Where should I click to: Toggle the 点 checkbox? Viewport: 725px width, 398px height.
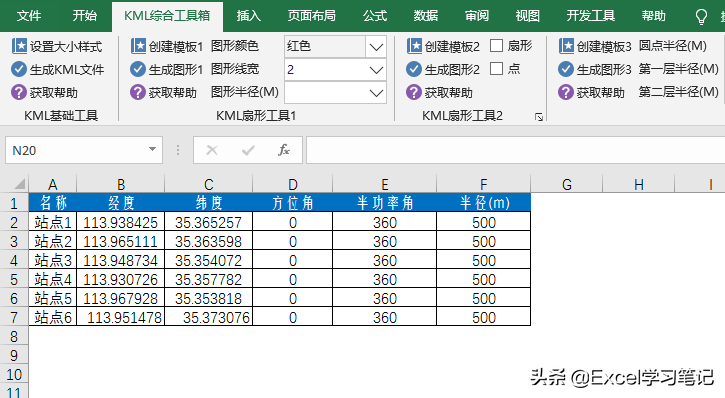point(496,69)
